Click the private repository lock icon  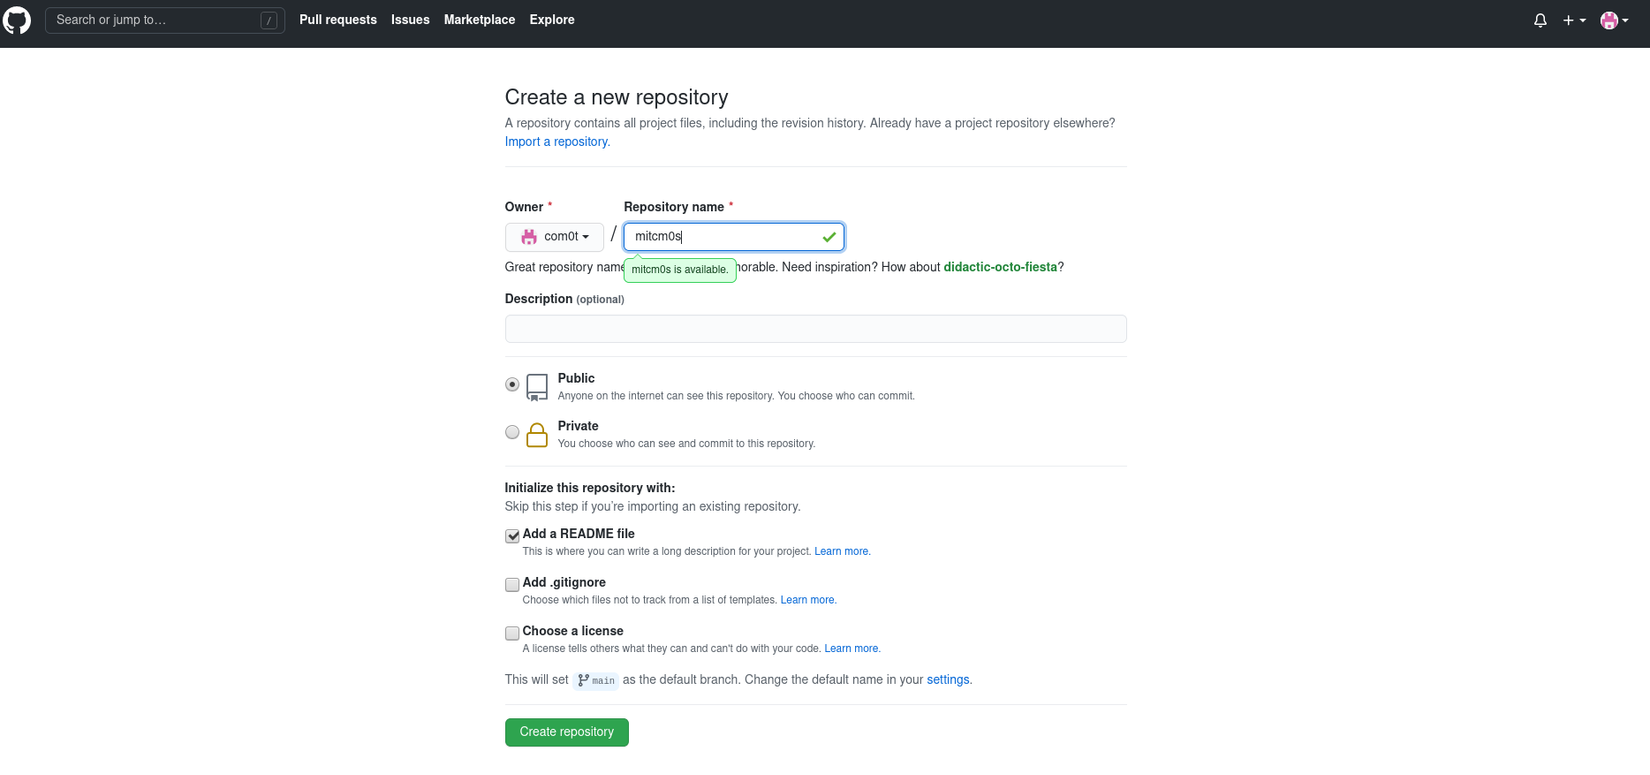tap(537, 435)
